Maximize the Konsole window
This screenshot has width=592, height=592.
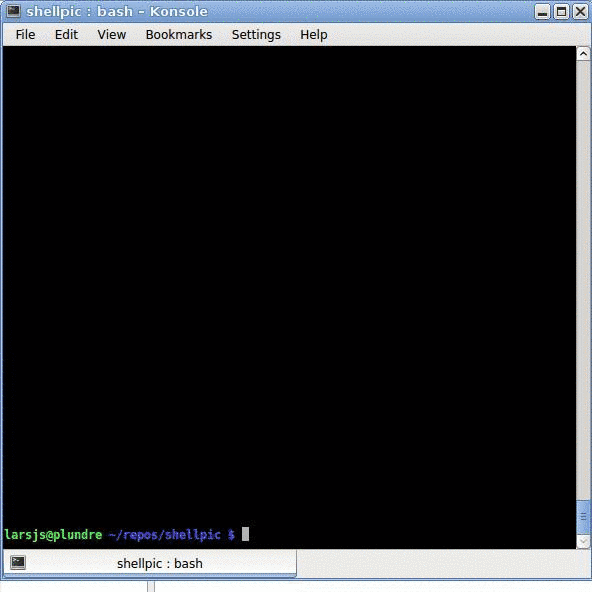(x=561, y=12)
